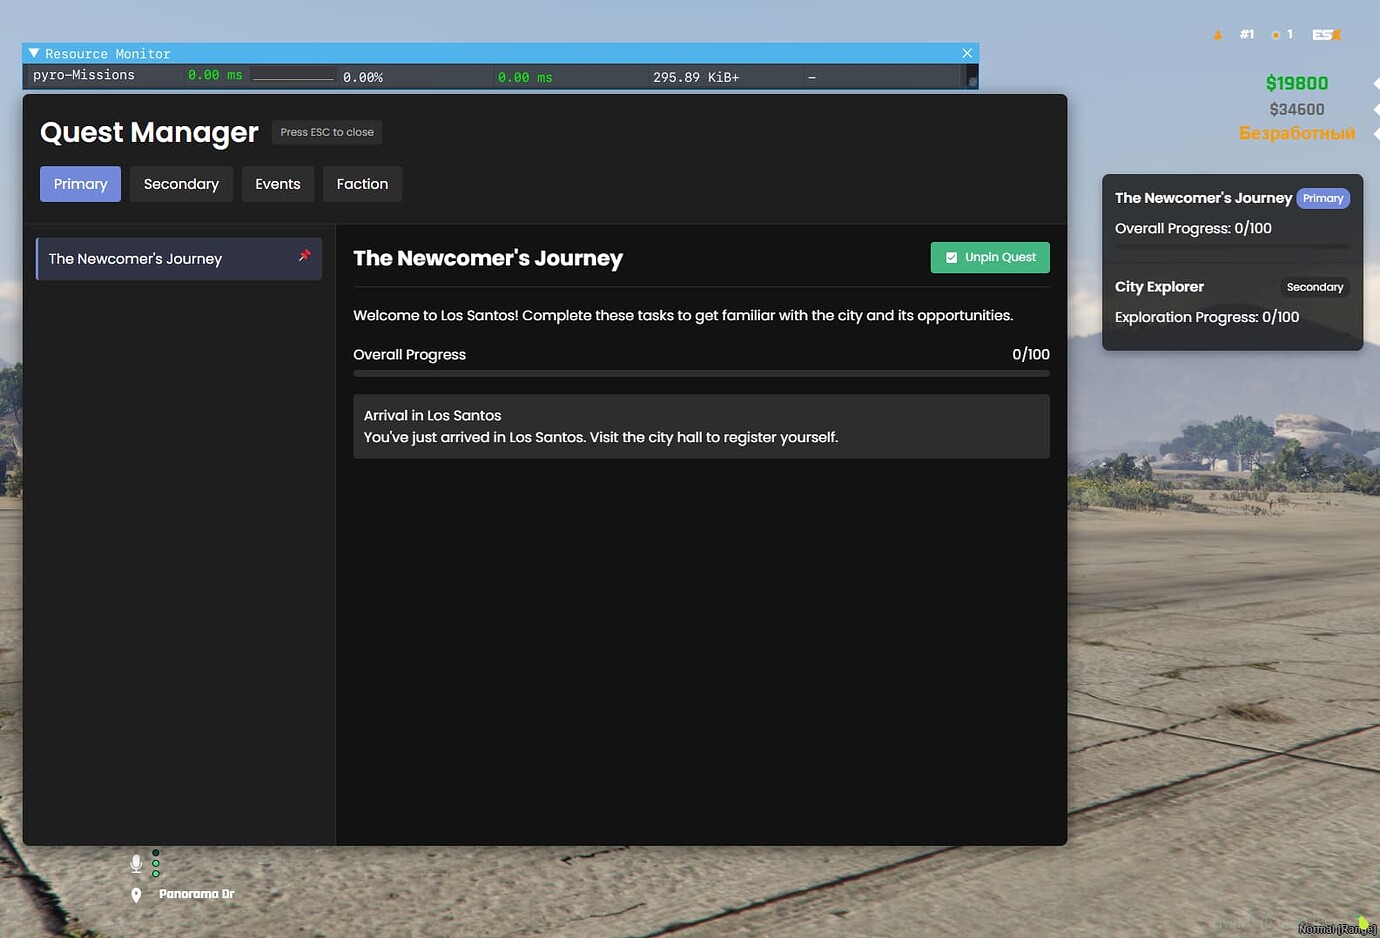Screen dimensions: 1380x938
Task: Click the Безработный job label
Action: (x=1297, y=133)
